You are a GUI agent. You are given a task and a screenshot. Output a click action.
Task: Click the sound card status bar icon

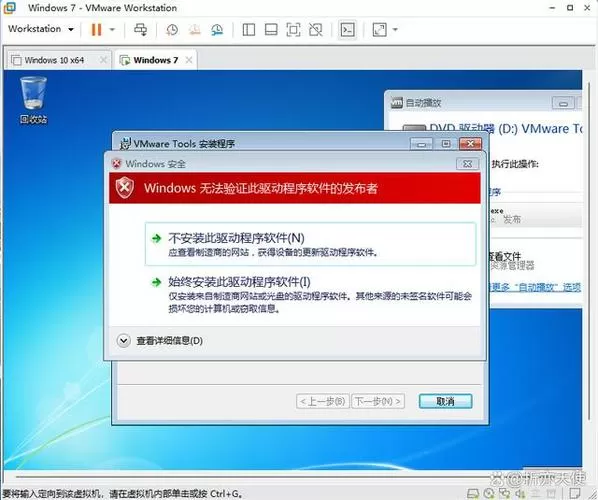point(521,494)
